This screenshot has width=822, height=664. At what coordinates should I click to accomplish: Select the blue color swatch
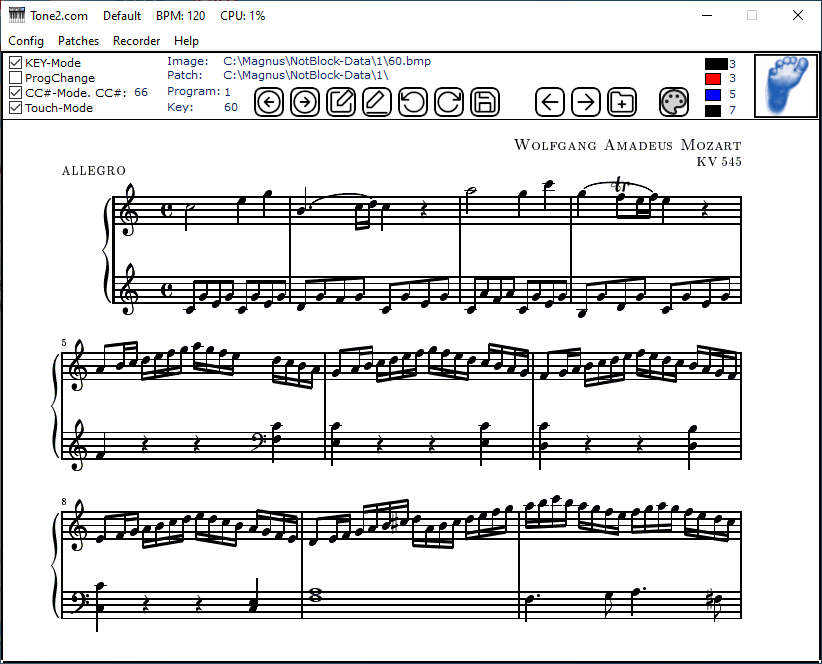[x=713, y=95]
